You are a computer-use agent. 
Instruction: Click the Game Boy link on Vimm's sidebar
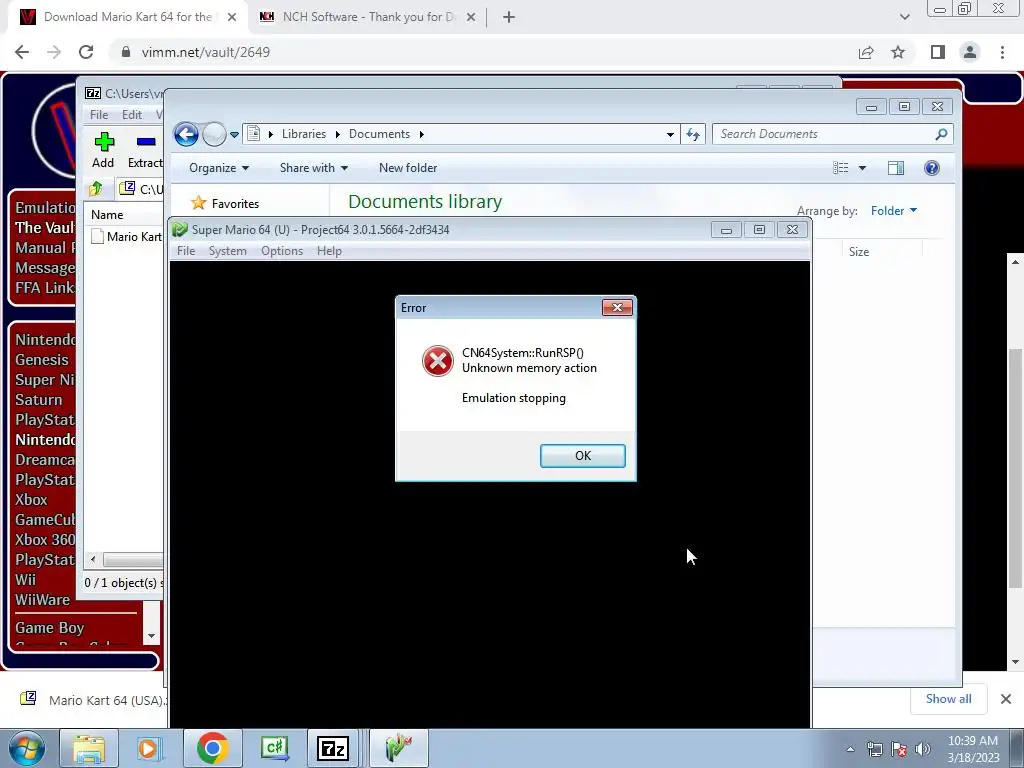[50, 628]
